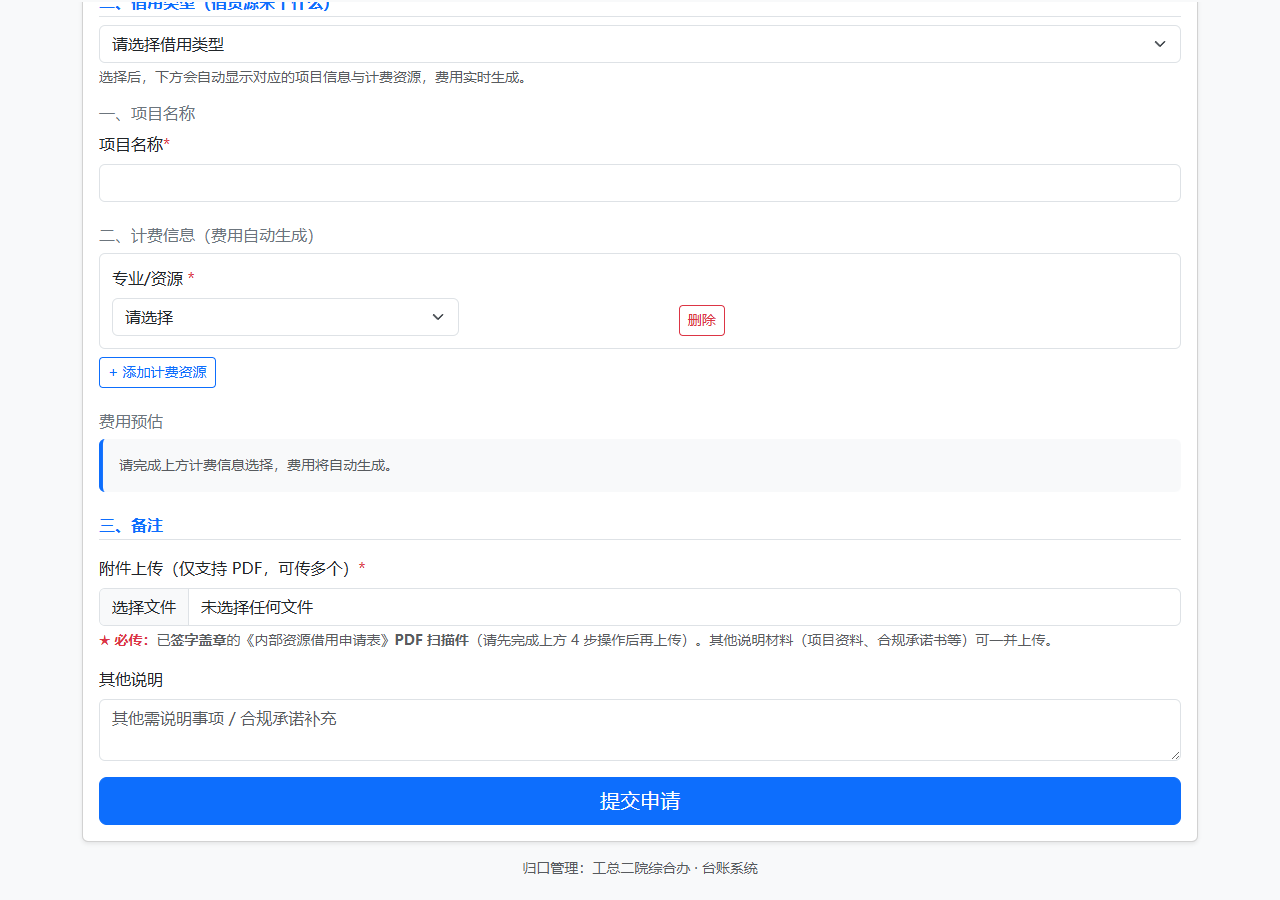Screen dimensions: 1280x900
Task: Click the 一、项目名称 section heading
Action: click(x=147, y=114)
